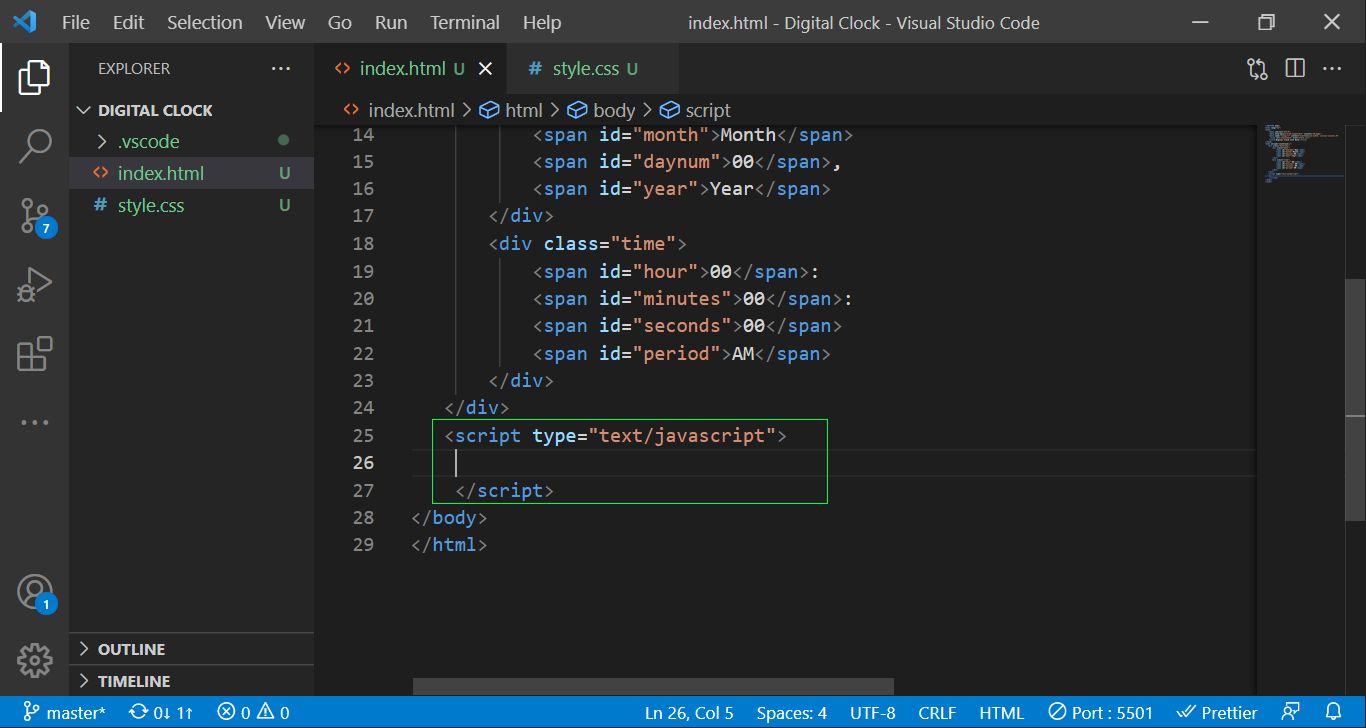This screenshot has width=1366, height=728.
Task: Split the editor to the right
Action: click(1295, 69)
